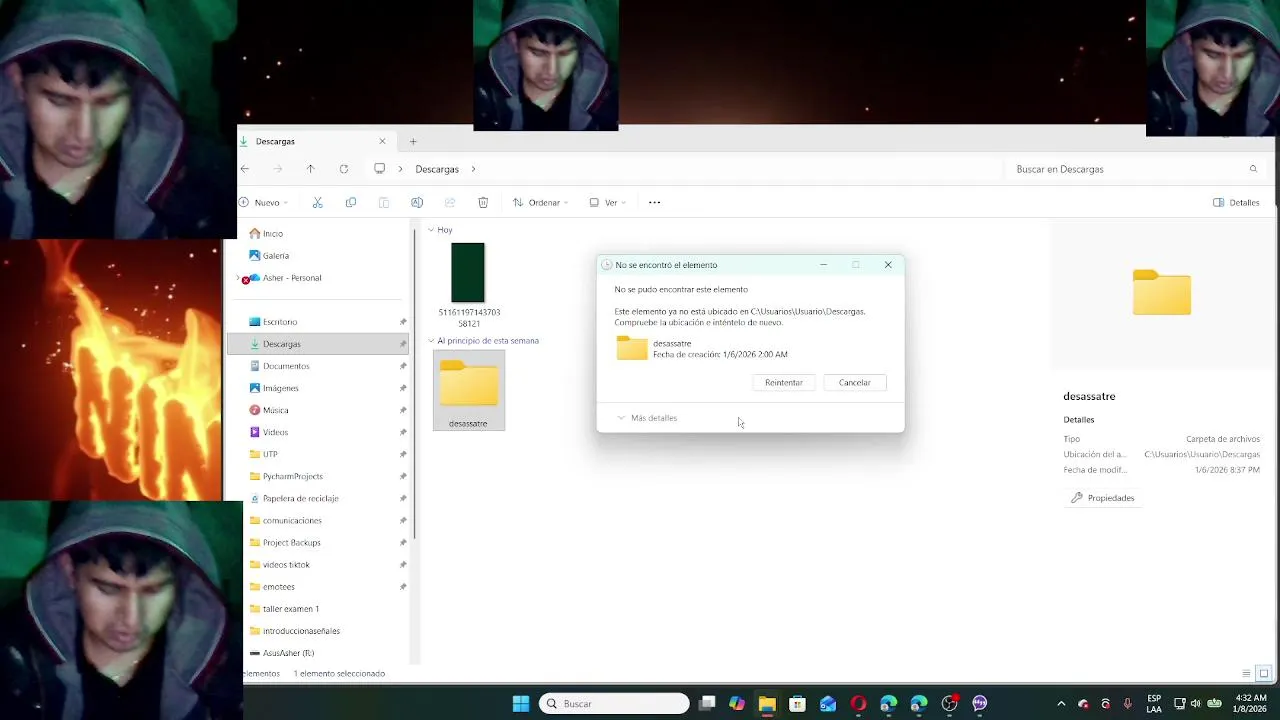Screen dimensions: 1280x720
Task: Show hidden system tray icons chevron
Action: point(1061,703)
